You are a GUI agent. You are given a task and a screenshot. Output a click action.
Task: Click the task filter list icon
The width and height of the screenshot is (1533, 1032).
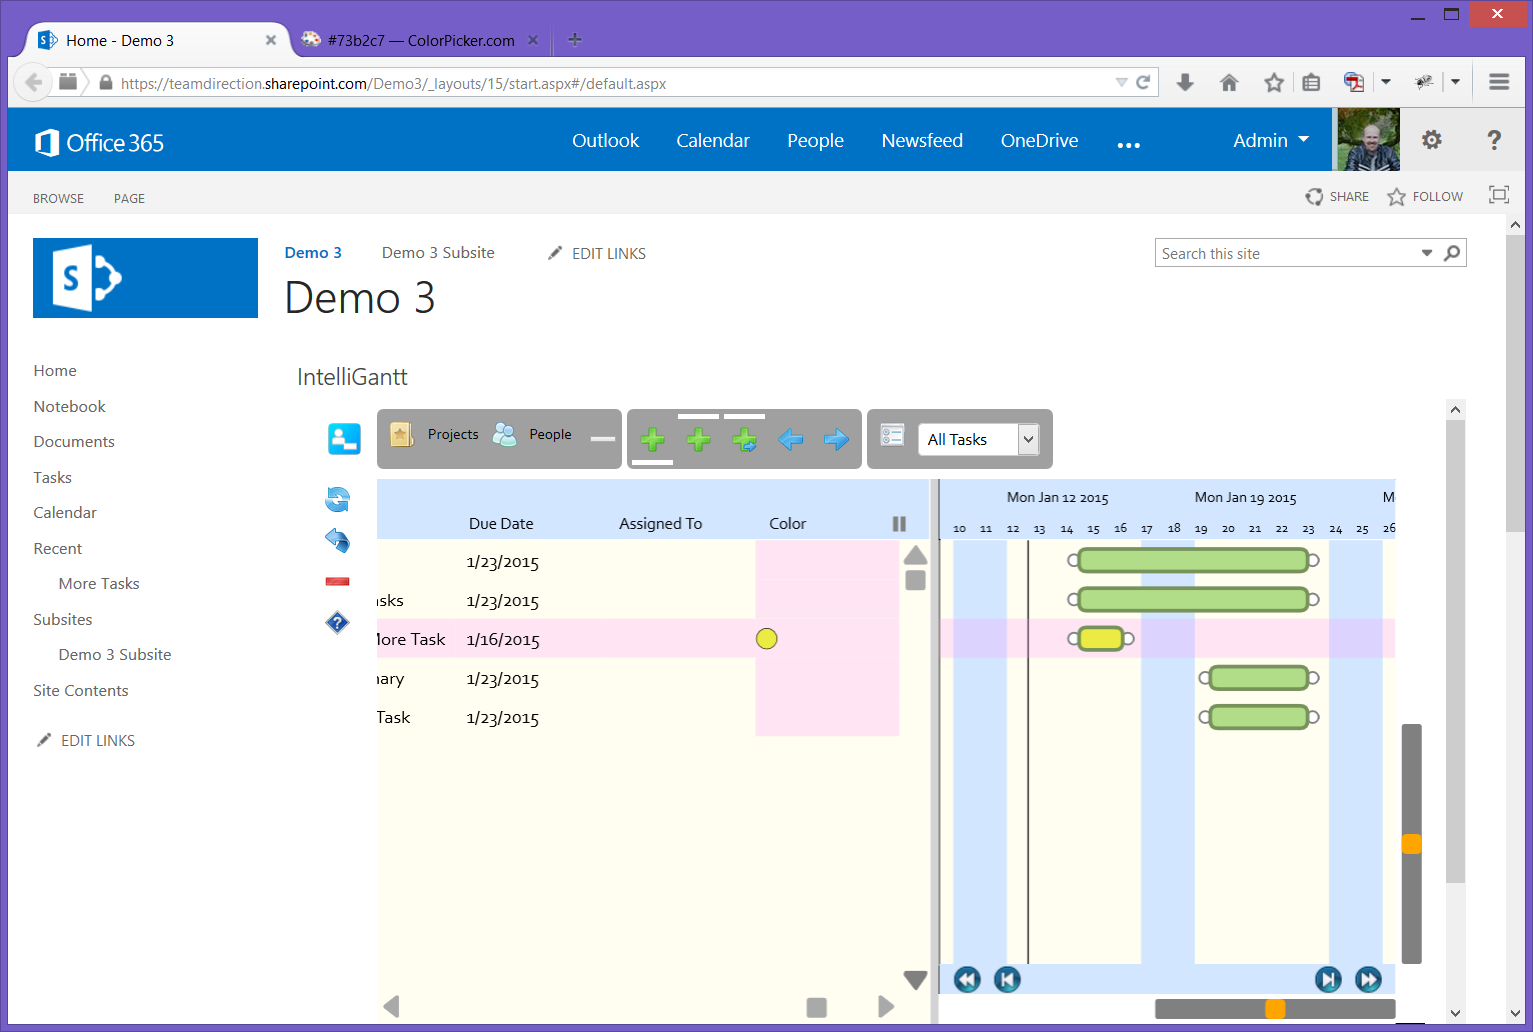point(892,434)
